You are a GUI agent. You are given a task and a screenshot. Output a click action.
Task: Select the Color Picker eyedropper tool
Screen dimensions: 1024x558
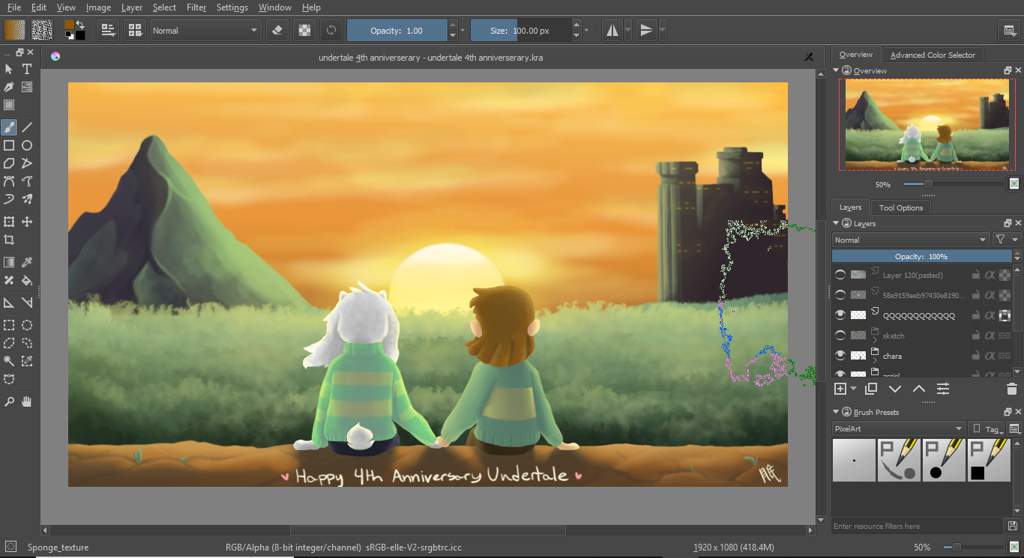tap(27, 263)
